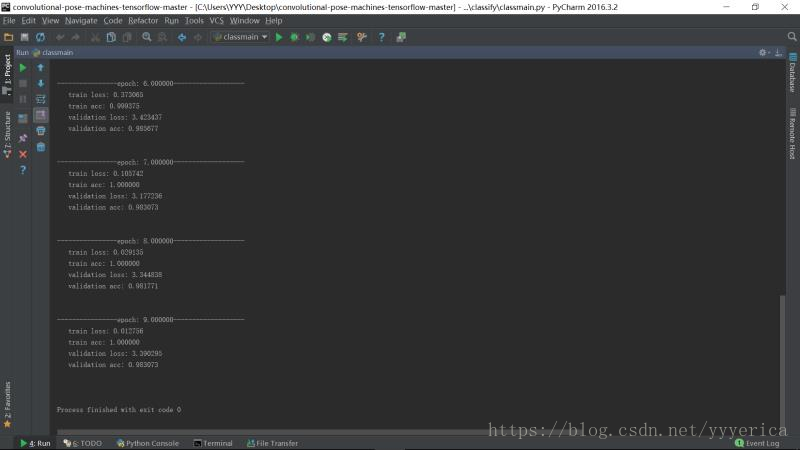The image size is (800, 450).
Task: Open the Run menu
Action: (x=171, y=21)
